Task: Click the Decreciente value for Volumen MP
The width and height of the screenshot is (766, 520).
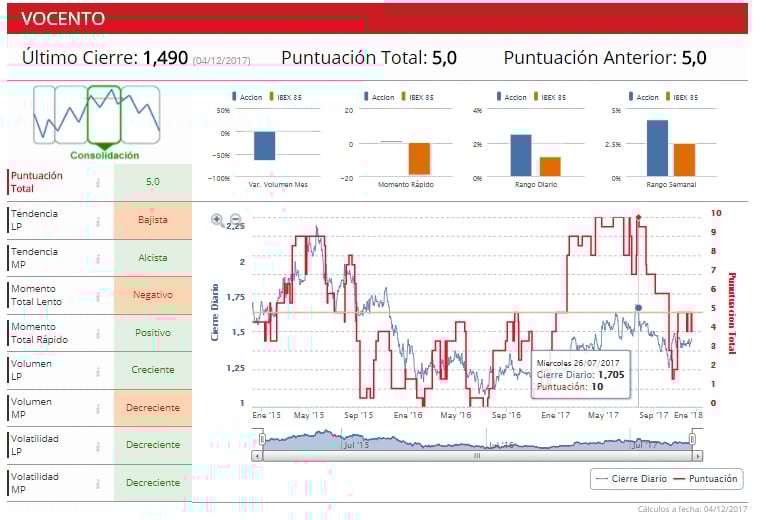Action: [x=153, y=408]
